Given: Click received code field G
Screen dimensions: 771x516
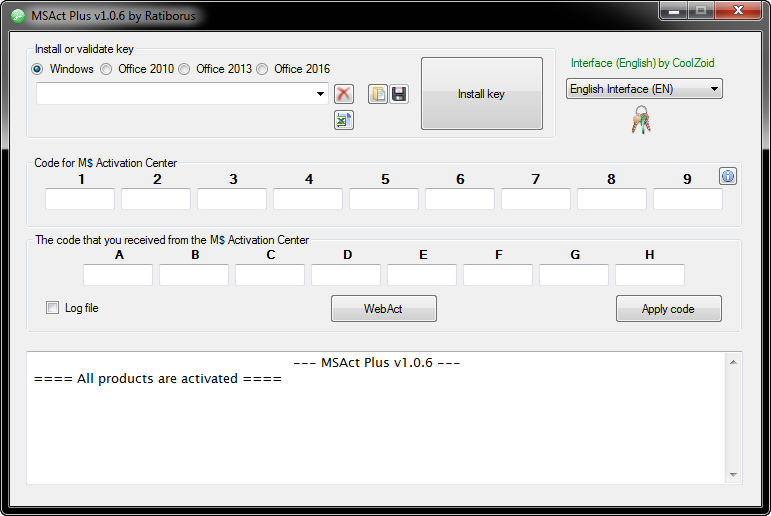Looking at the screenshot, I should point(574,274).
